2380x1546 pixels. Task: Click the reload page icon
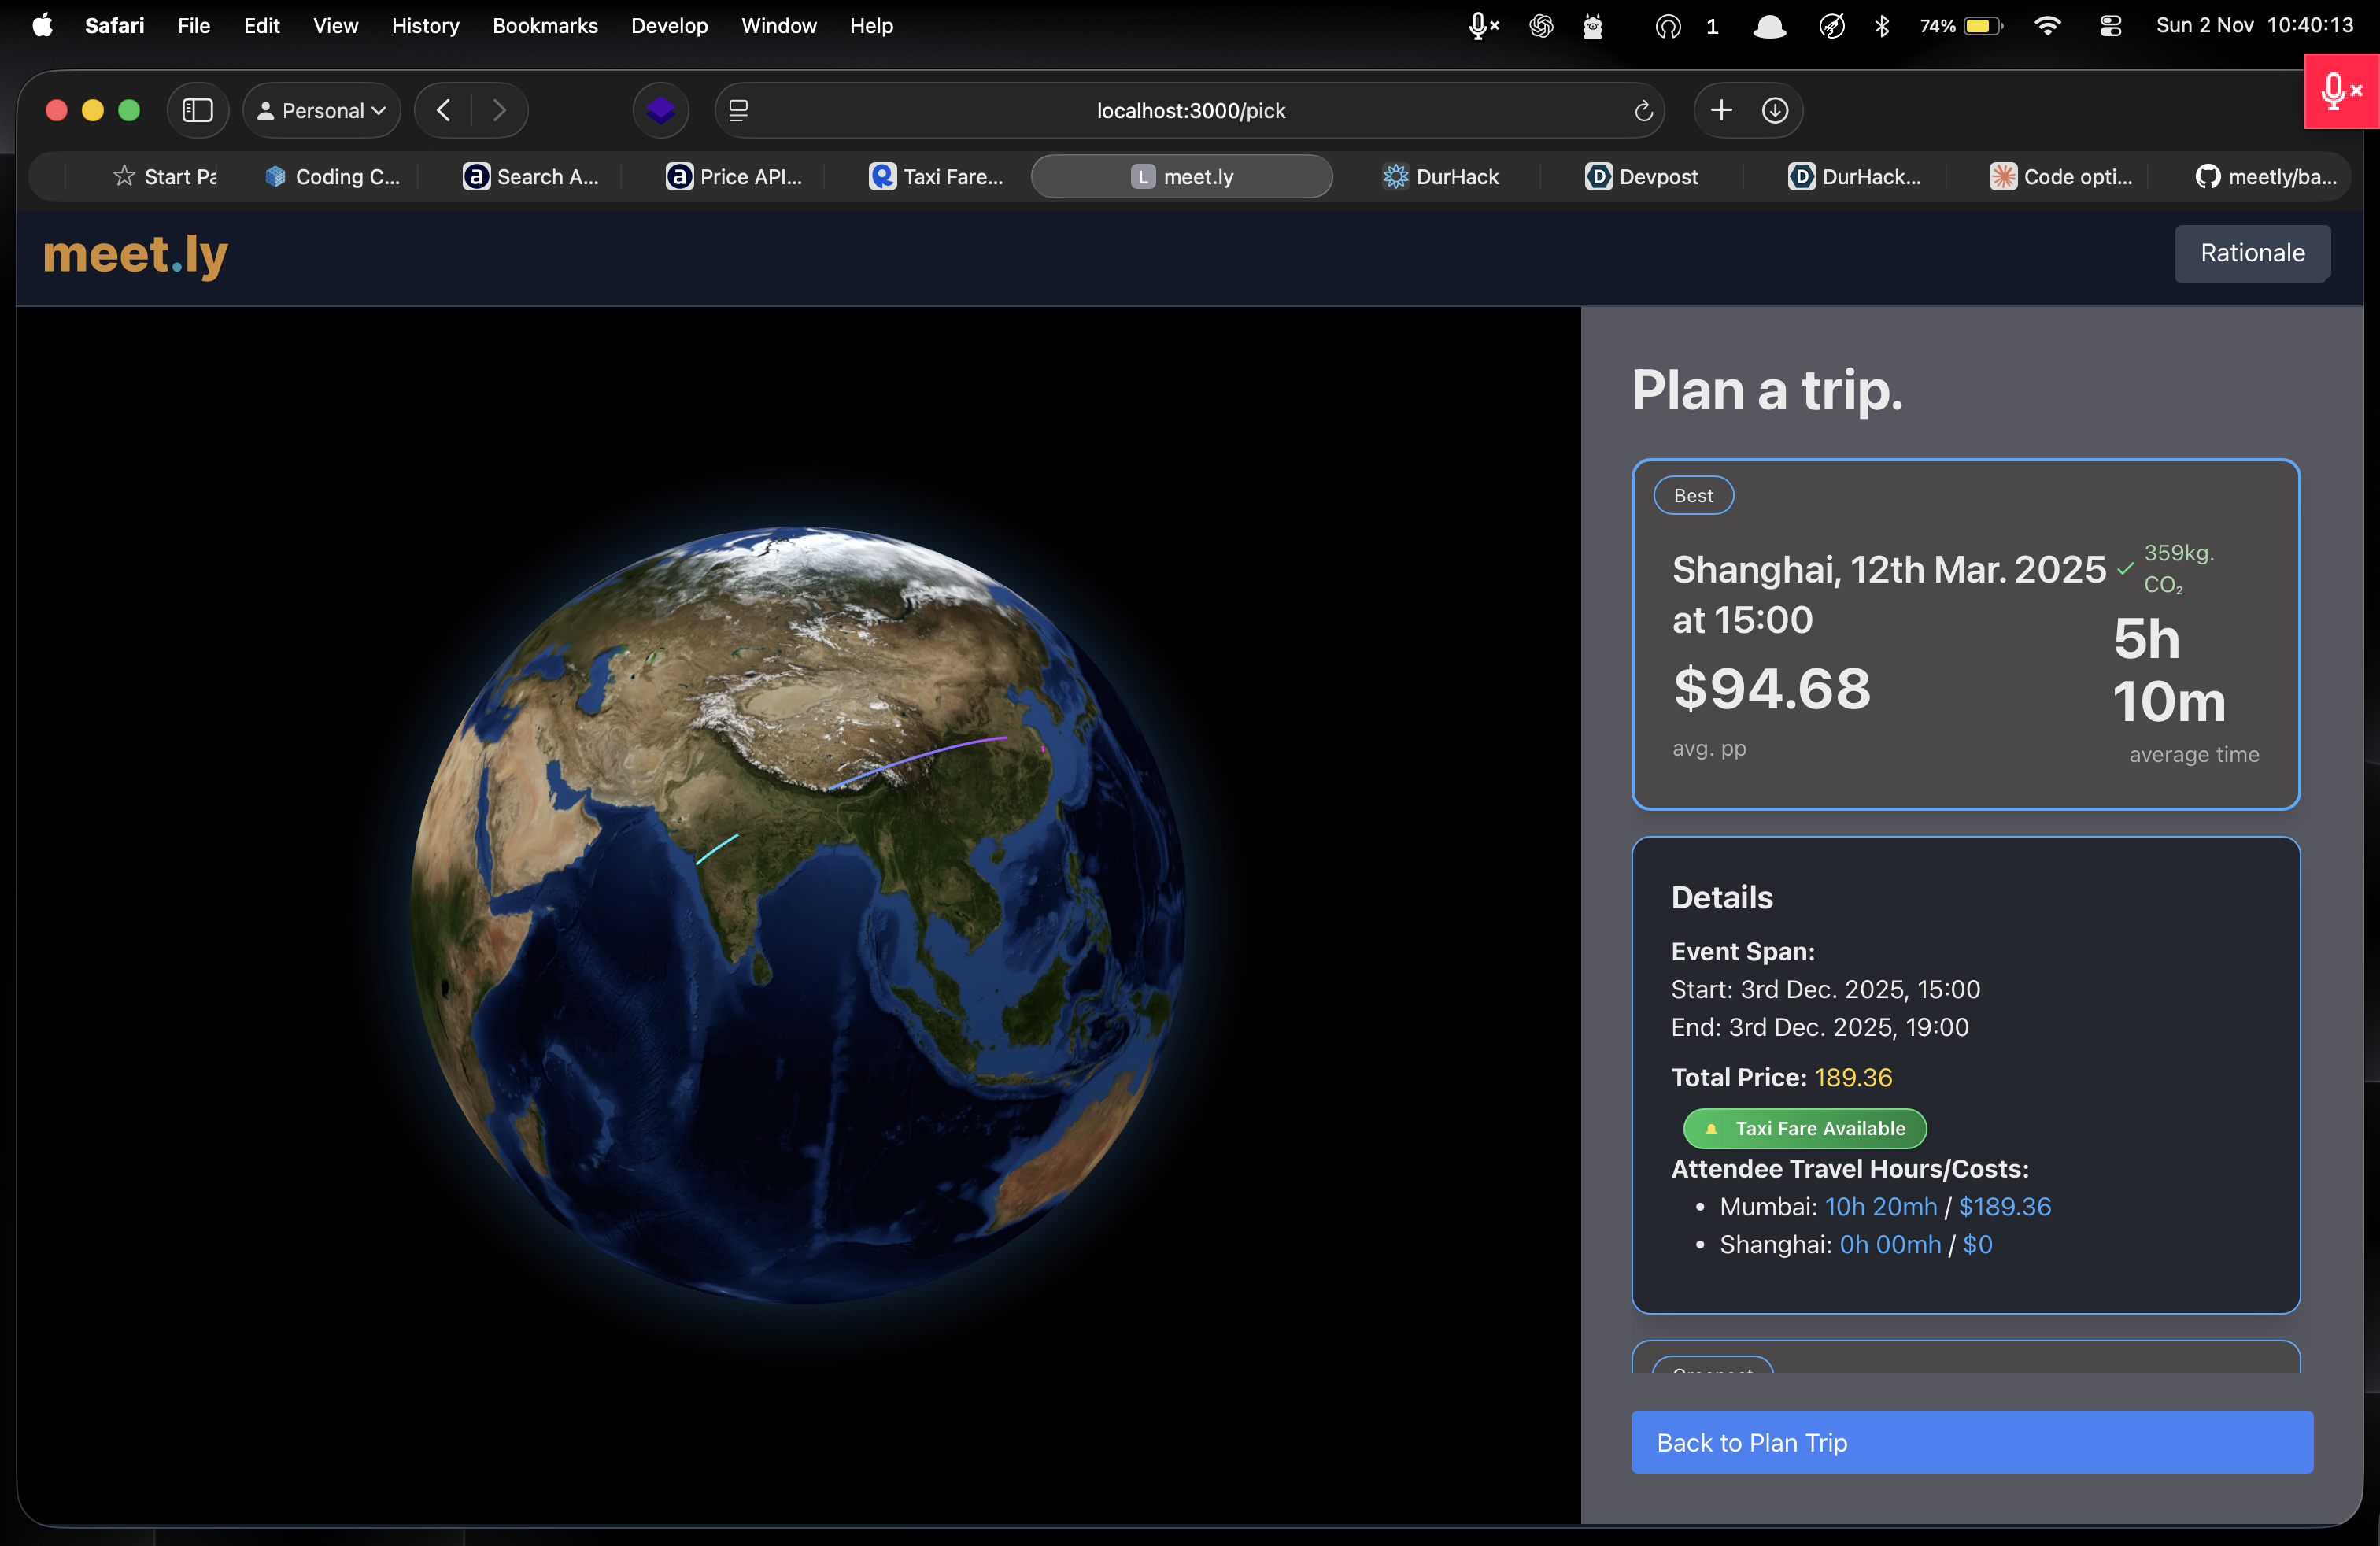1642,110
